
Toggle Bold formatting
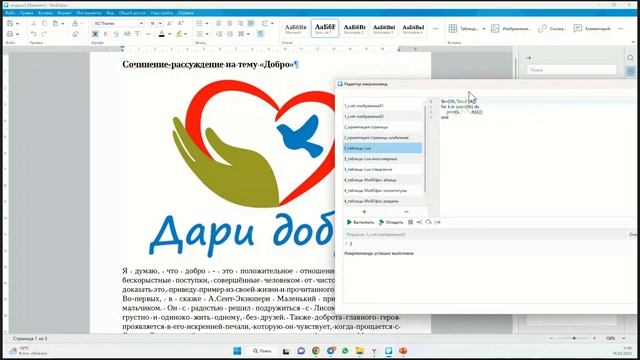[x=95, y=34]
